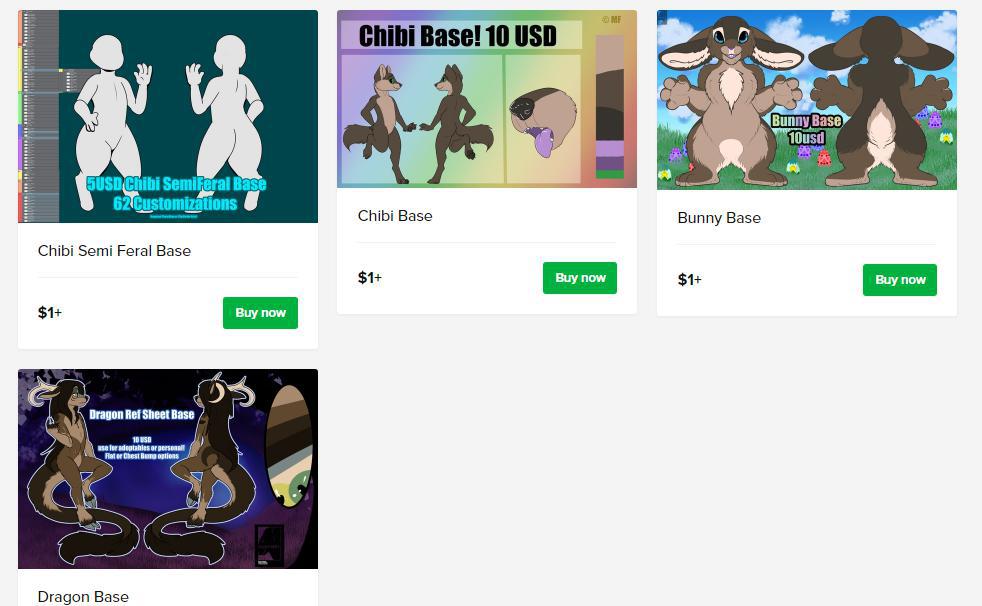
Task: Click the $1+ price under Chibi Base
Action: pos(370,277)
